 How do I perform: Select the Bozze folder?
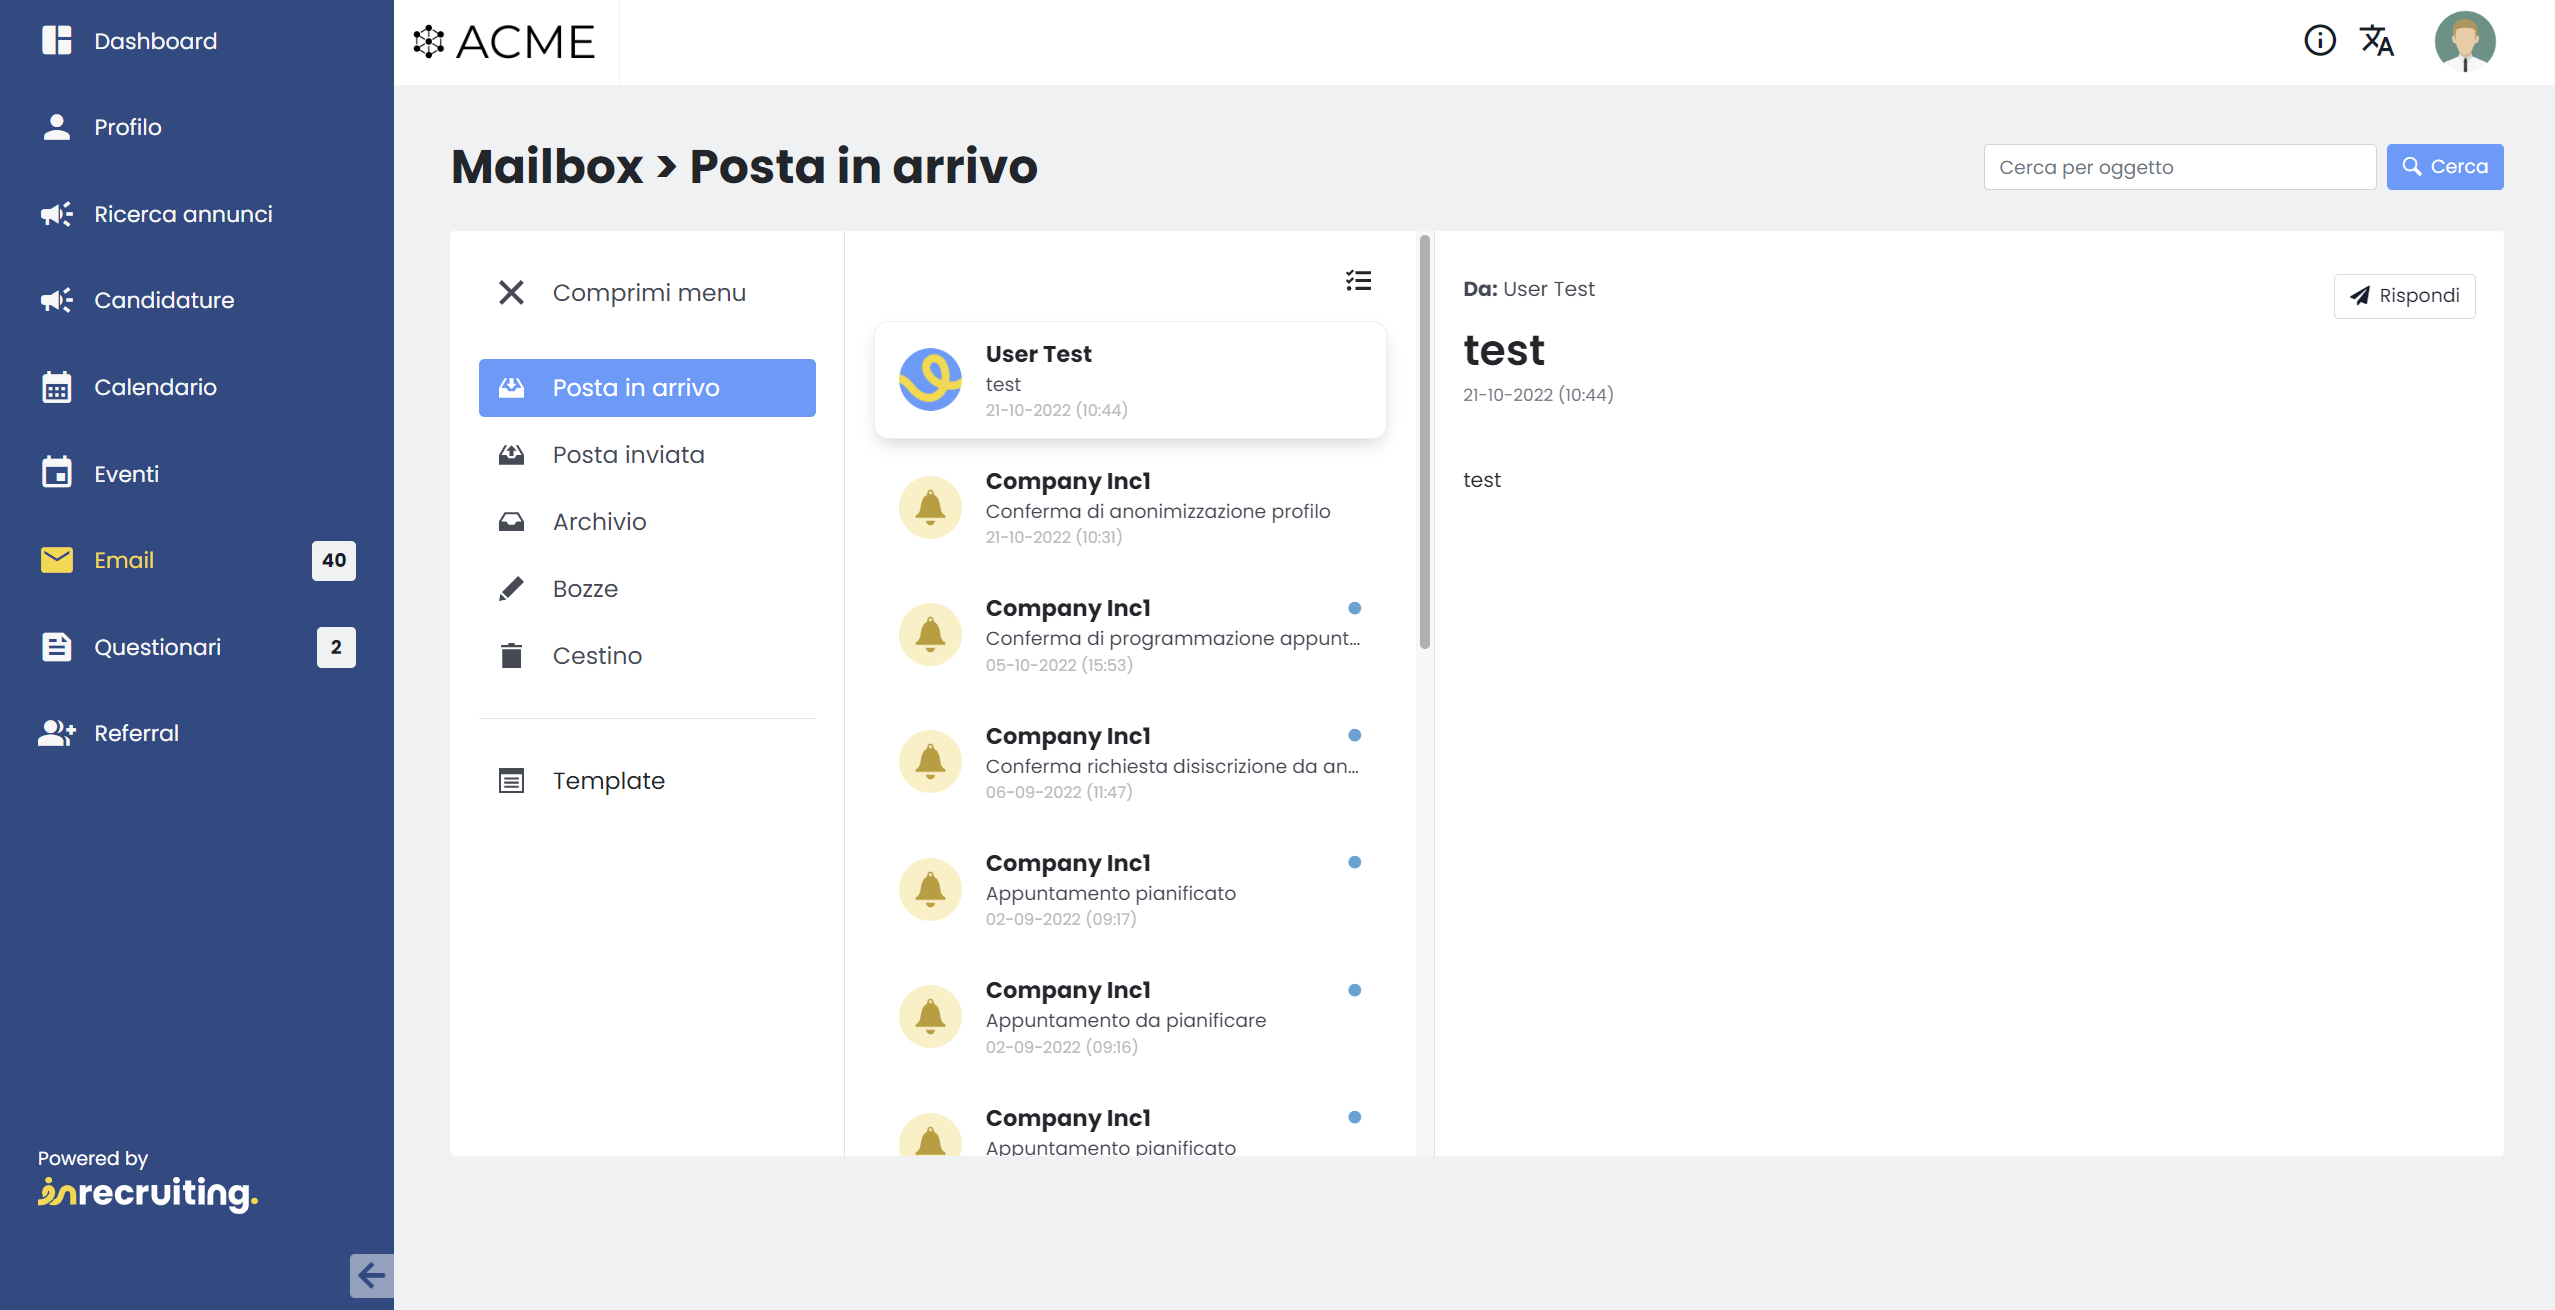pos(647,589)
